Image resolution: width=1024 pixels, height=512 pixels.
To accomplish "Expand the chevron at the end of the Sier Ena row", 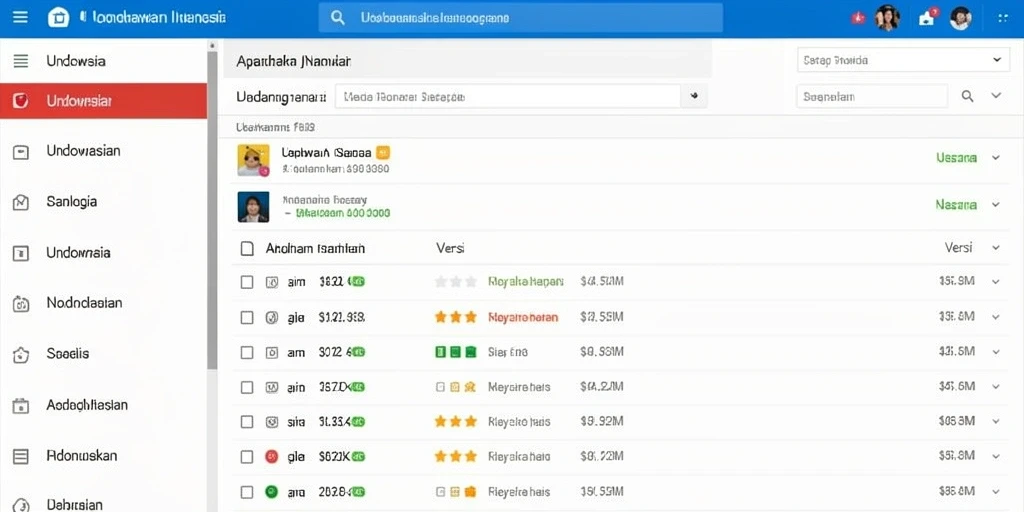I will click(x=996, y=352).
